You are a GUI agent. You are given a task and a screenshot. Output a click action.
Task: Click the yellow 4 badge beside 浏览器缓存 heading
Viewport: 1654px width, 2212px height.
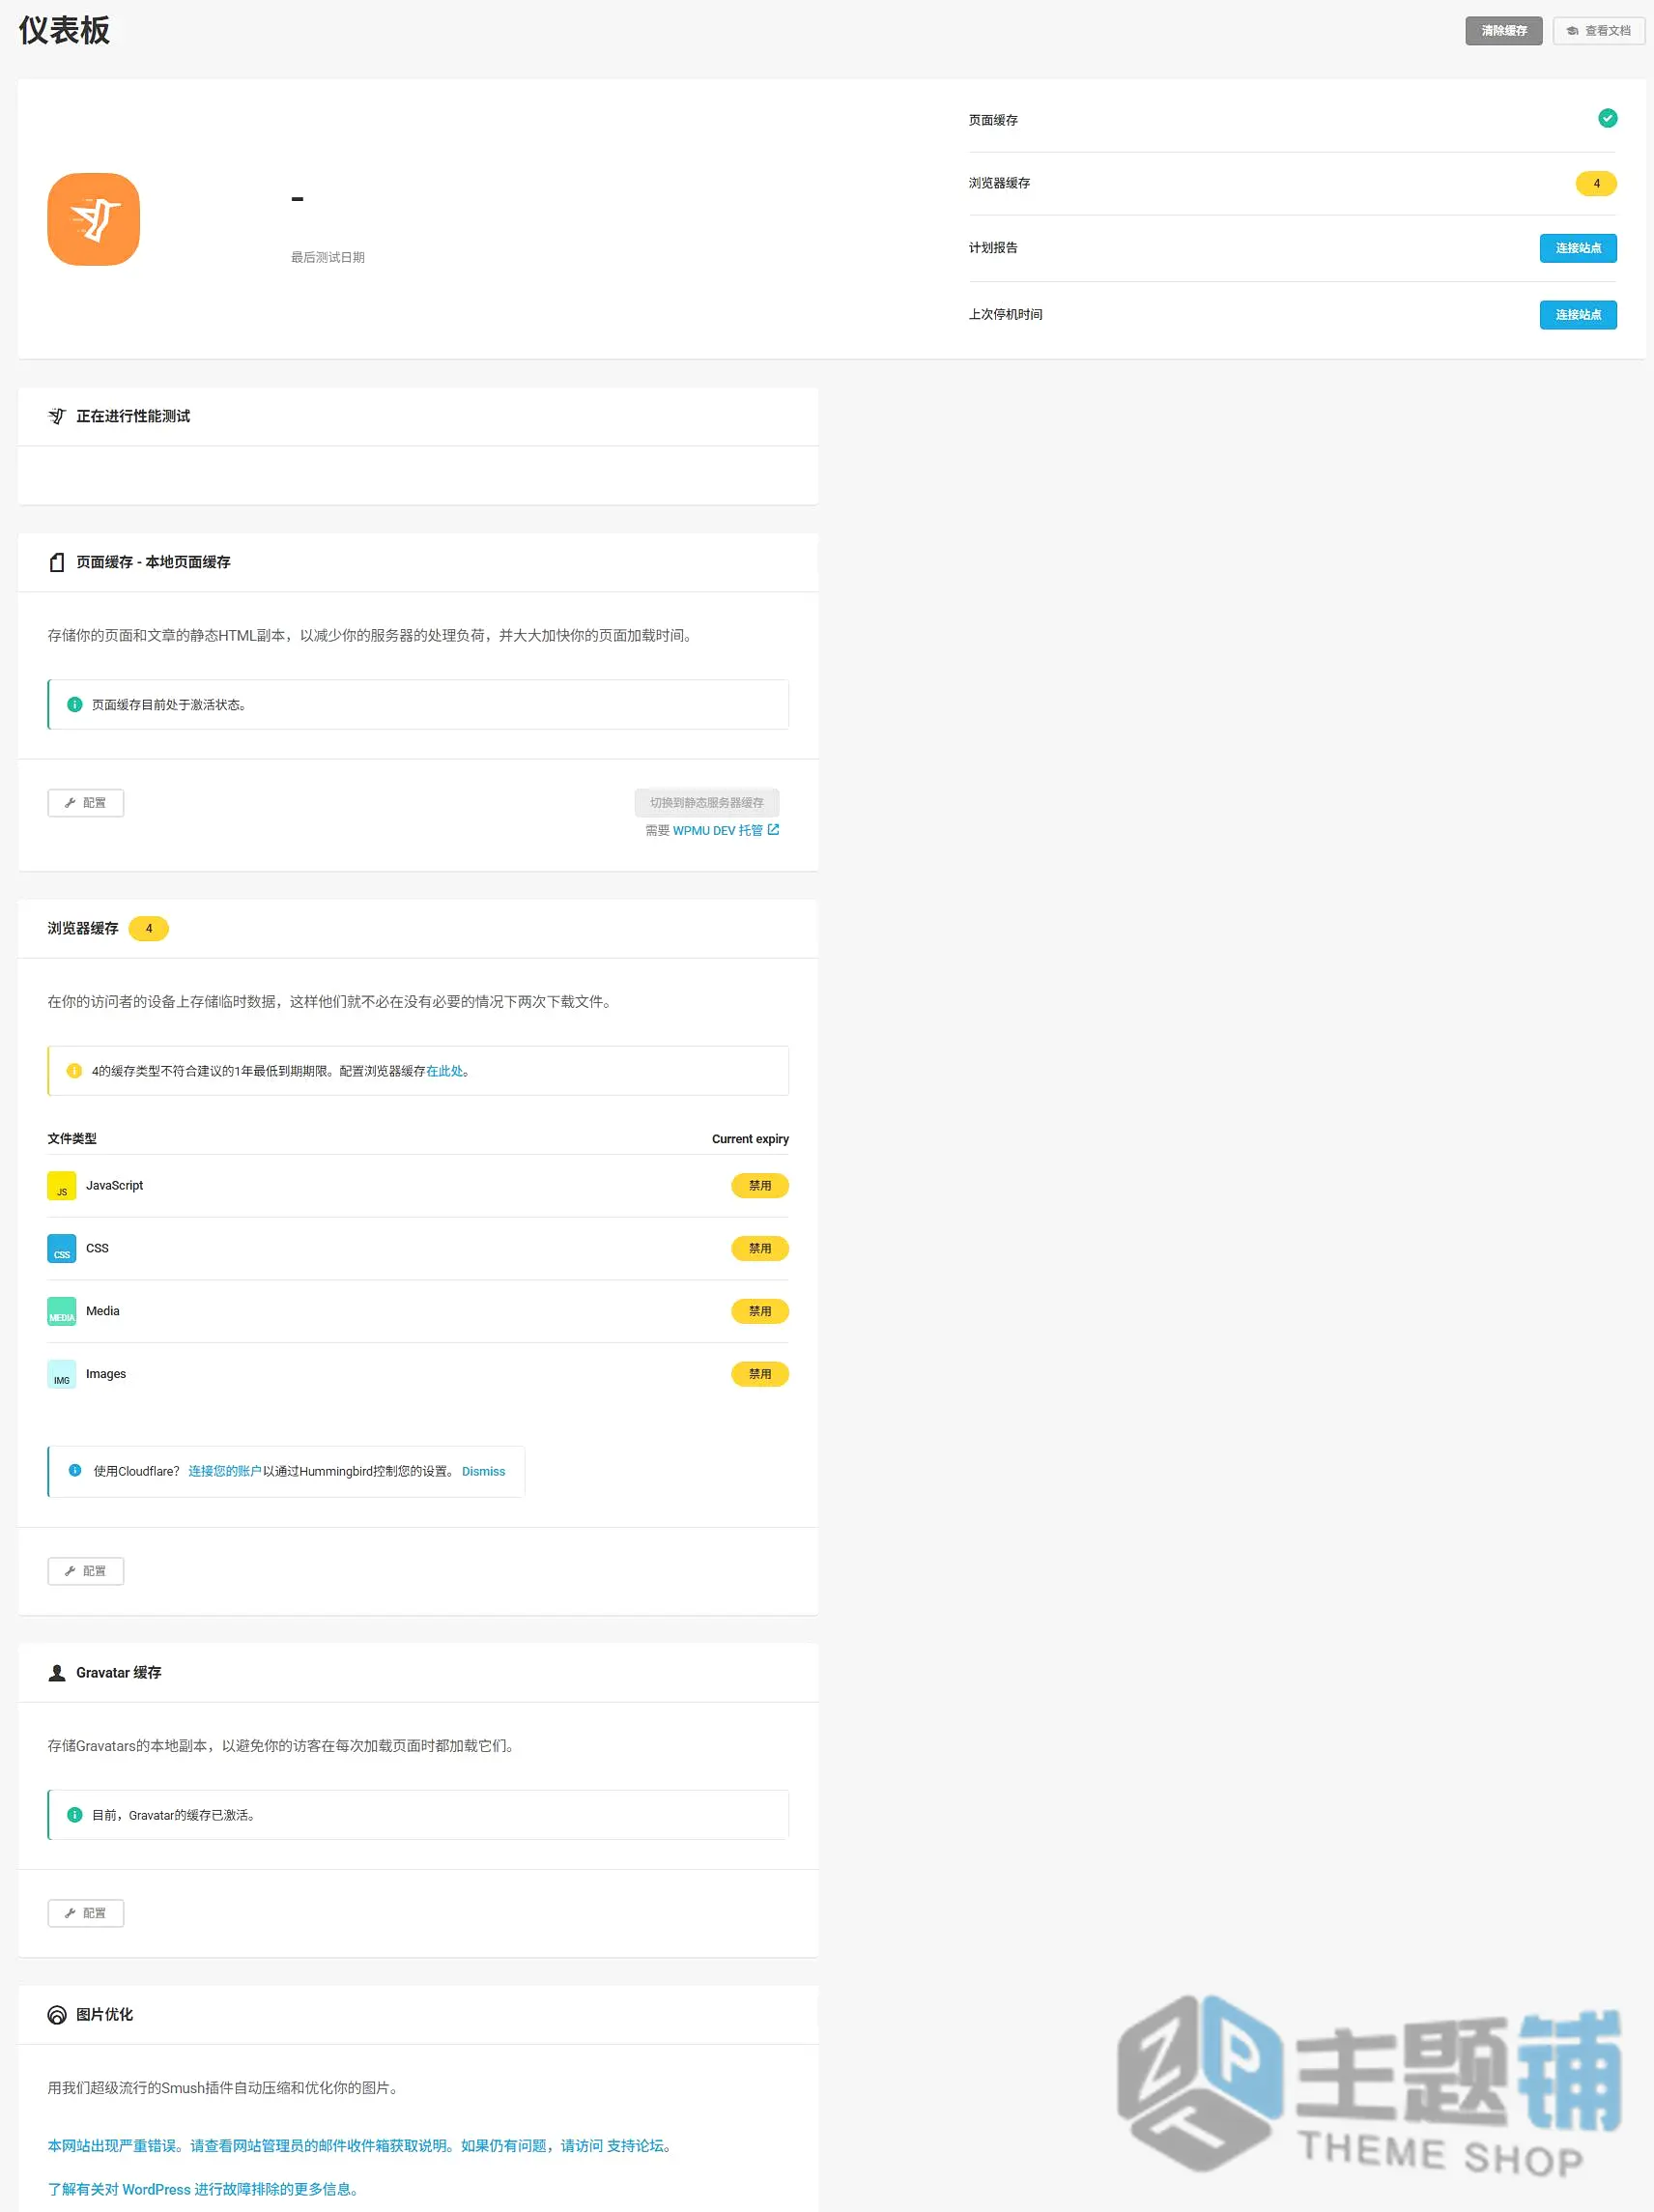(x=149, y=928)
